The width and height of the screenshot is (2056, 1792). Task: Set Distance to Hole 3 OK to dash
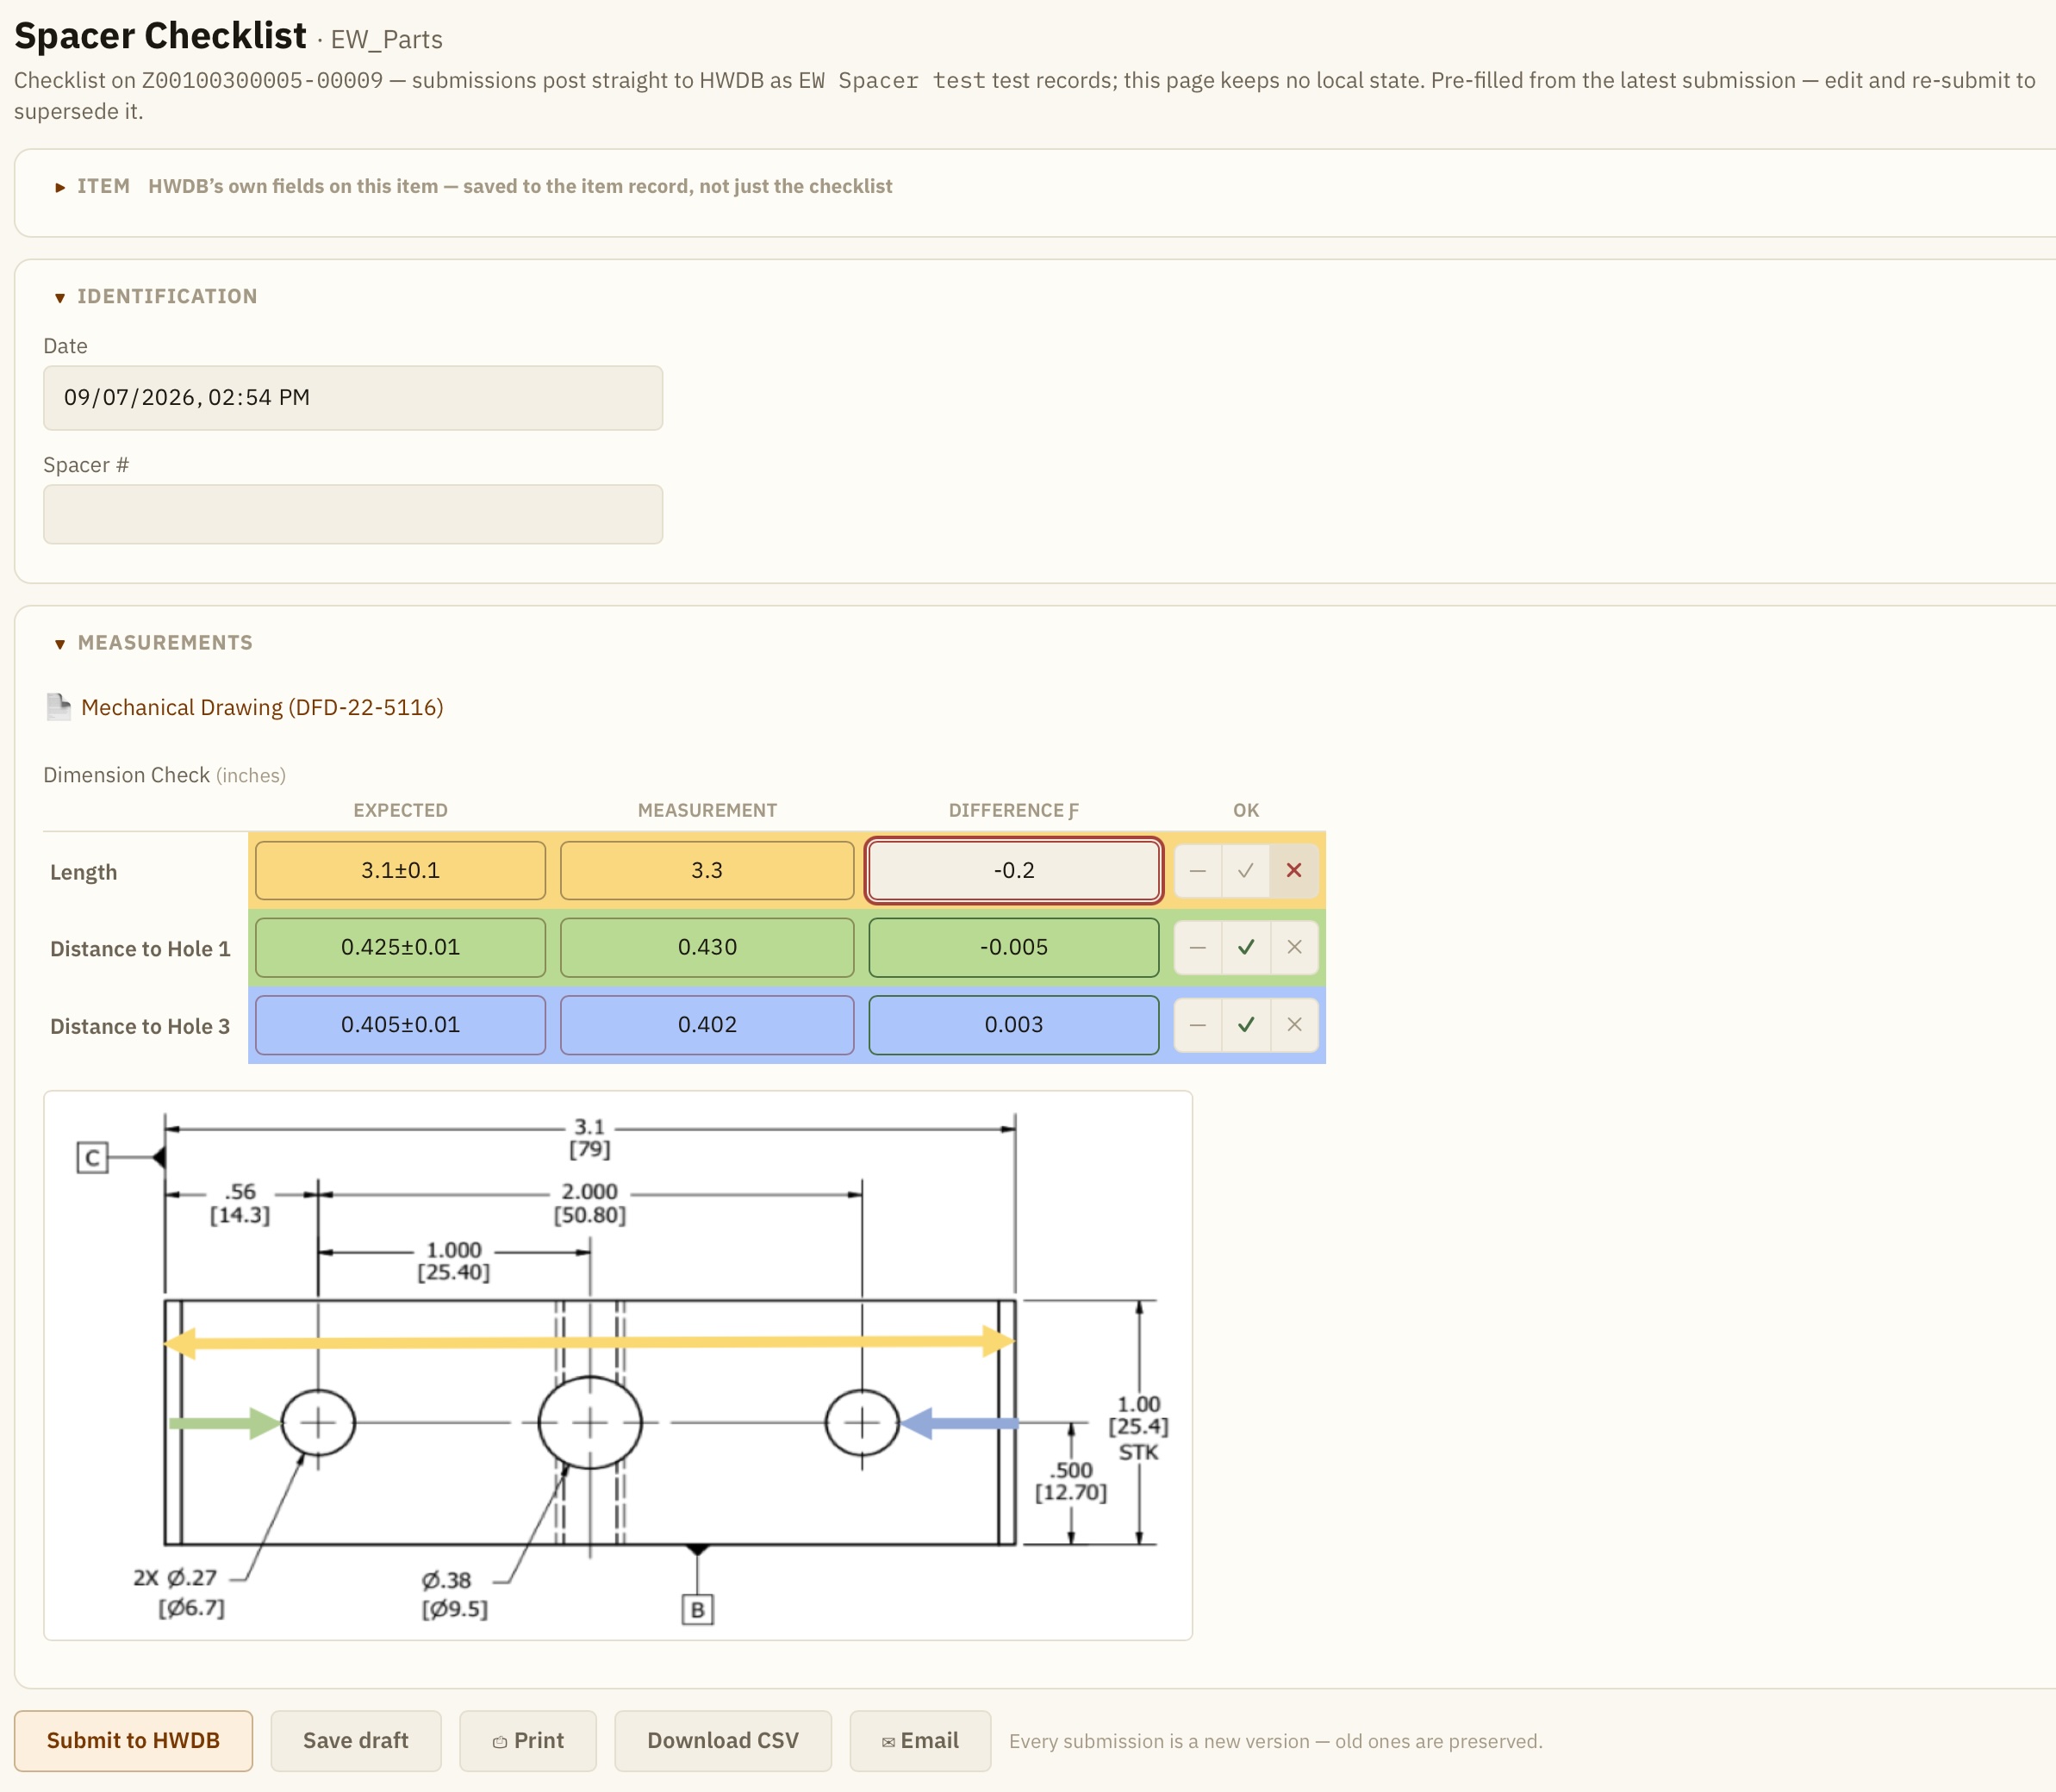1197,1025
